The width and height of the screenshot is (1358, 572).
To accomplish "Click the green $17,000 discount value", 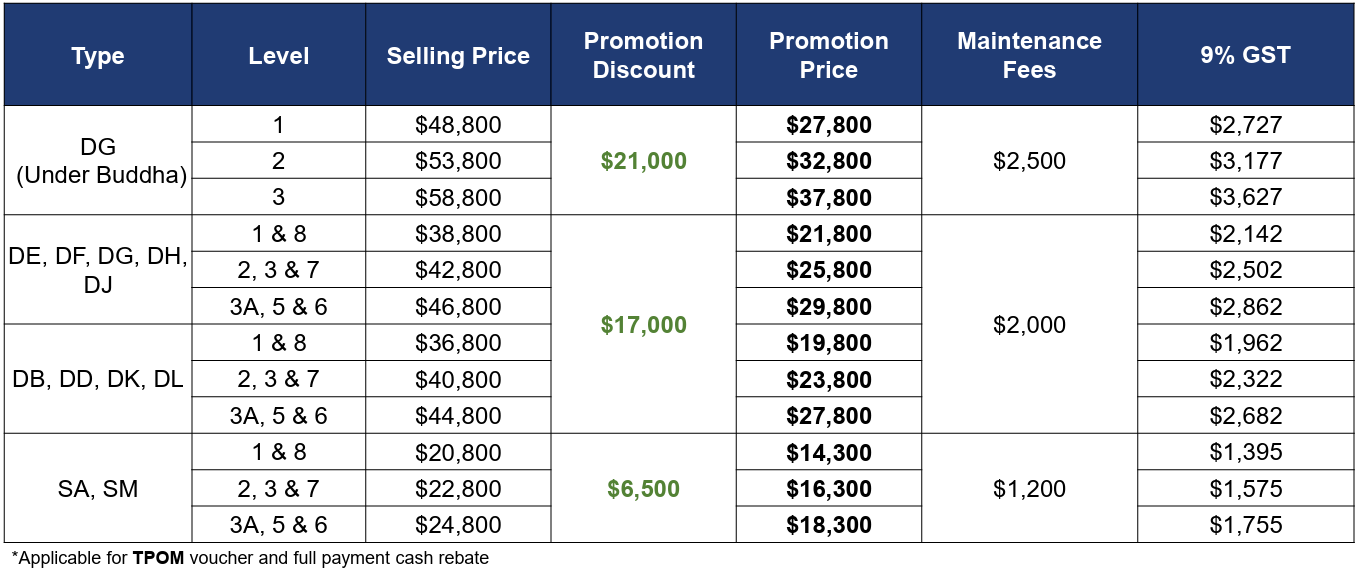I will point(643,324).
